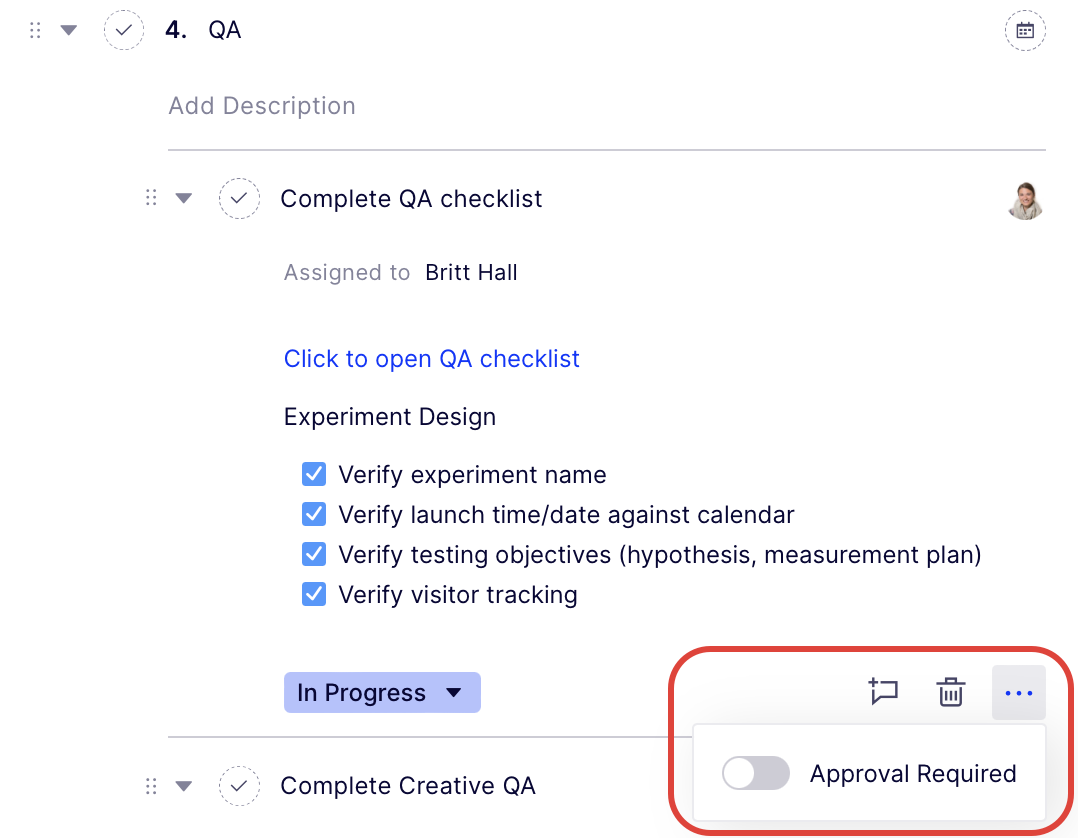This screenshot has width=1078, height=838.
Task: Open the calendar date picker for the QA task
Action: point(1026,30)
